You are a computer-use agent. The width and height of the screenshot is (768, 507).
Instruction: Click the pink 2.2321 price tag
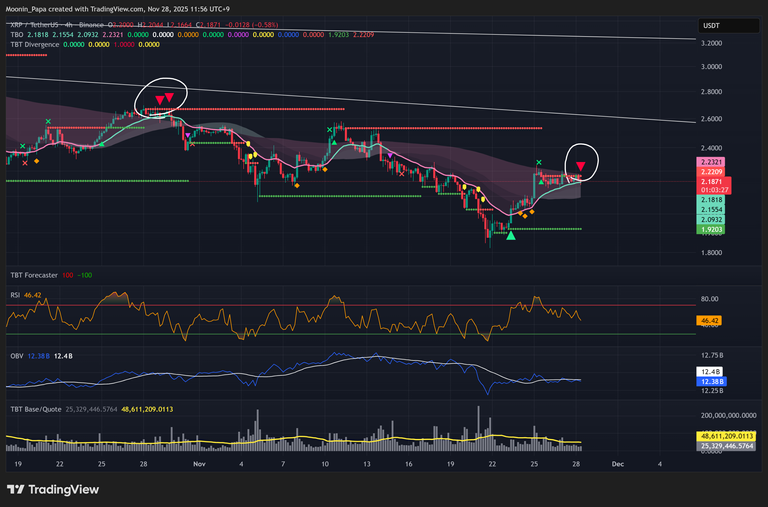click(x=711, y=162)
